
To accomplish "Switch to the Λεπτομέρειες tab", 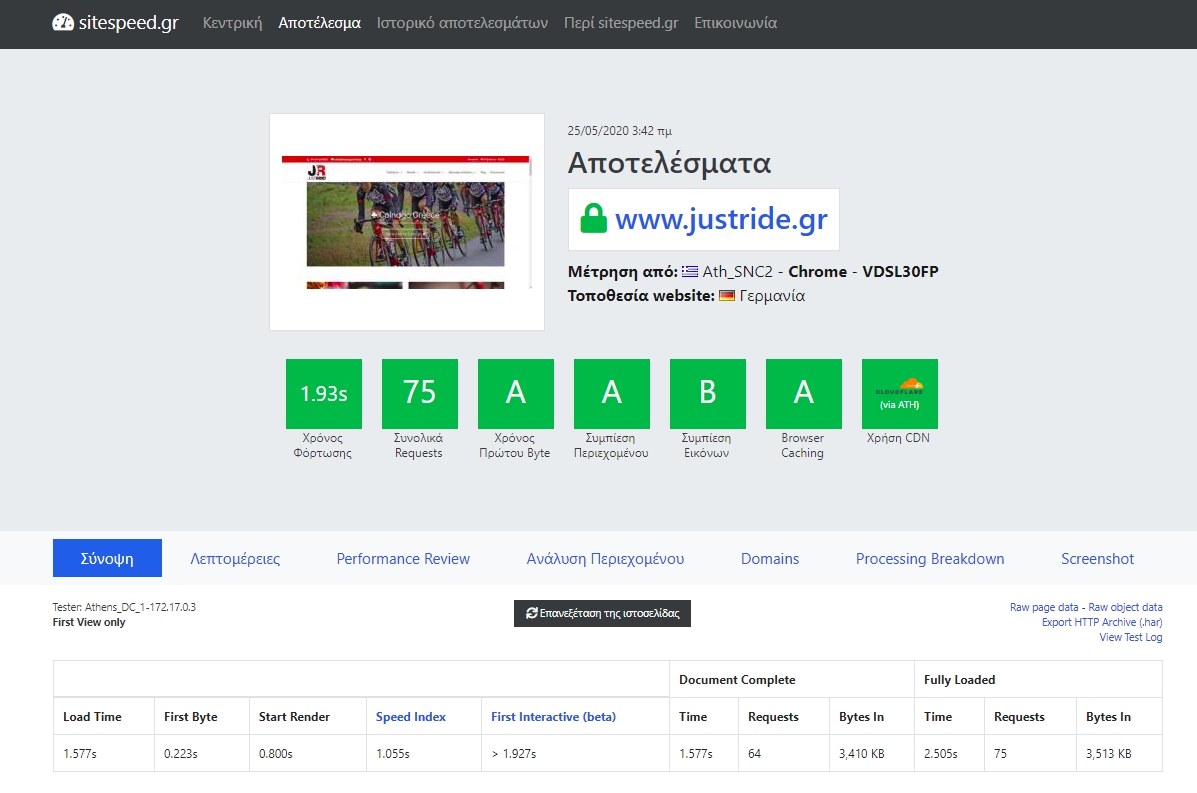I will point(235,558).
